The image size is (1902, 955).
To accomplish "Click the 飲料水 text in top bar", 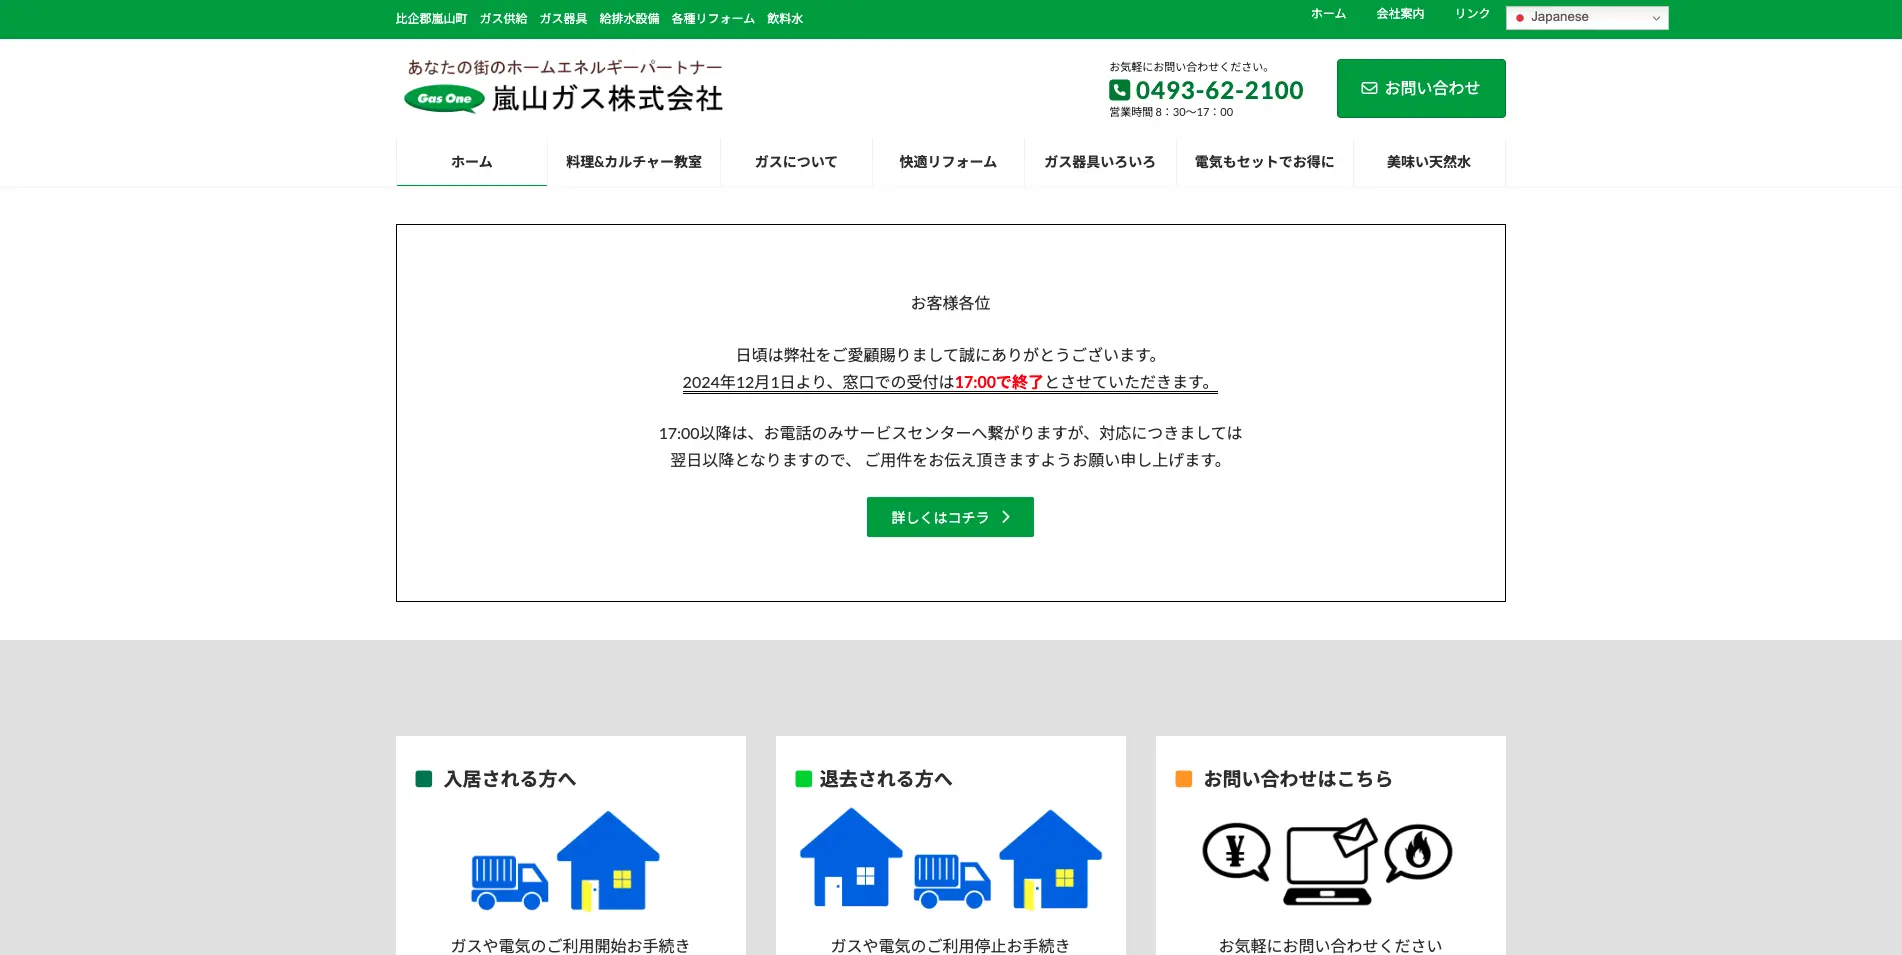I will (785, 19).
